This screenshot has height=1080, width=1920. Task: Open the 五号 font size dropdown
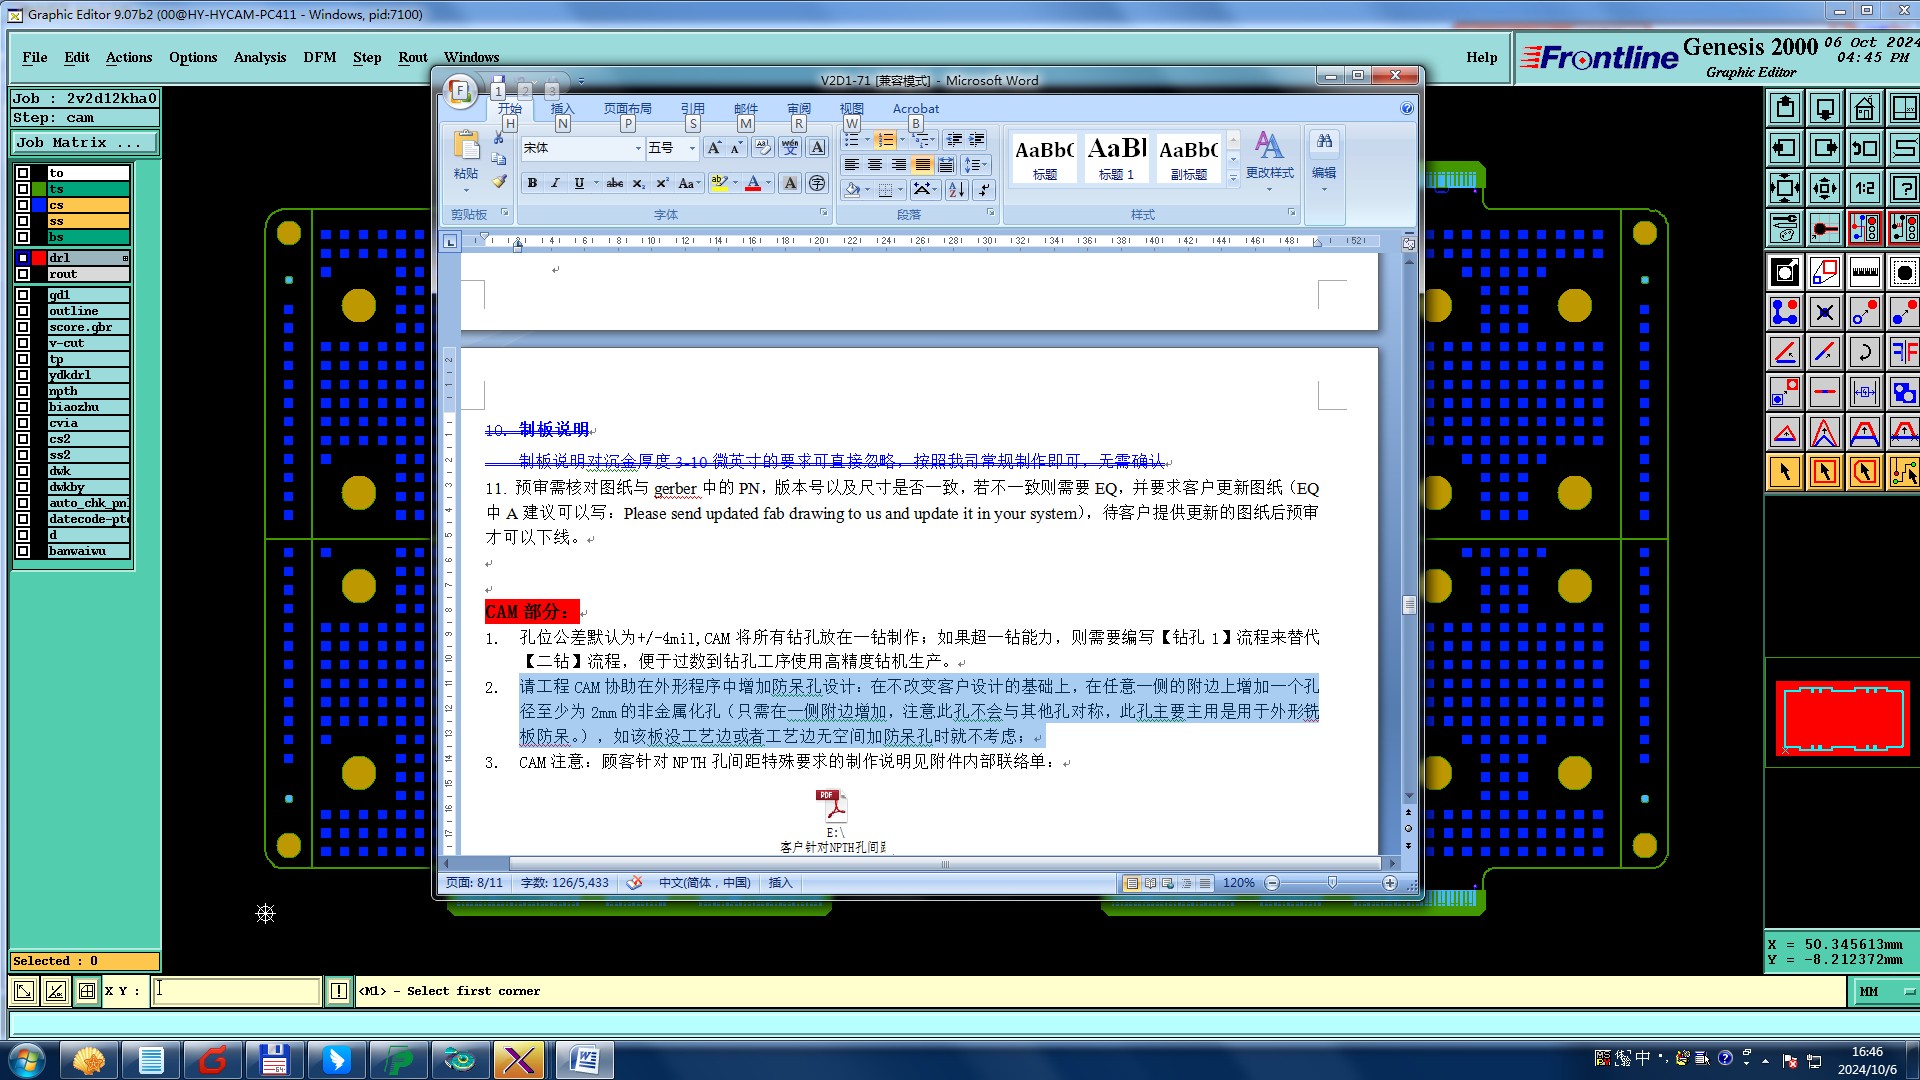click(692, 148)
